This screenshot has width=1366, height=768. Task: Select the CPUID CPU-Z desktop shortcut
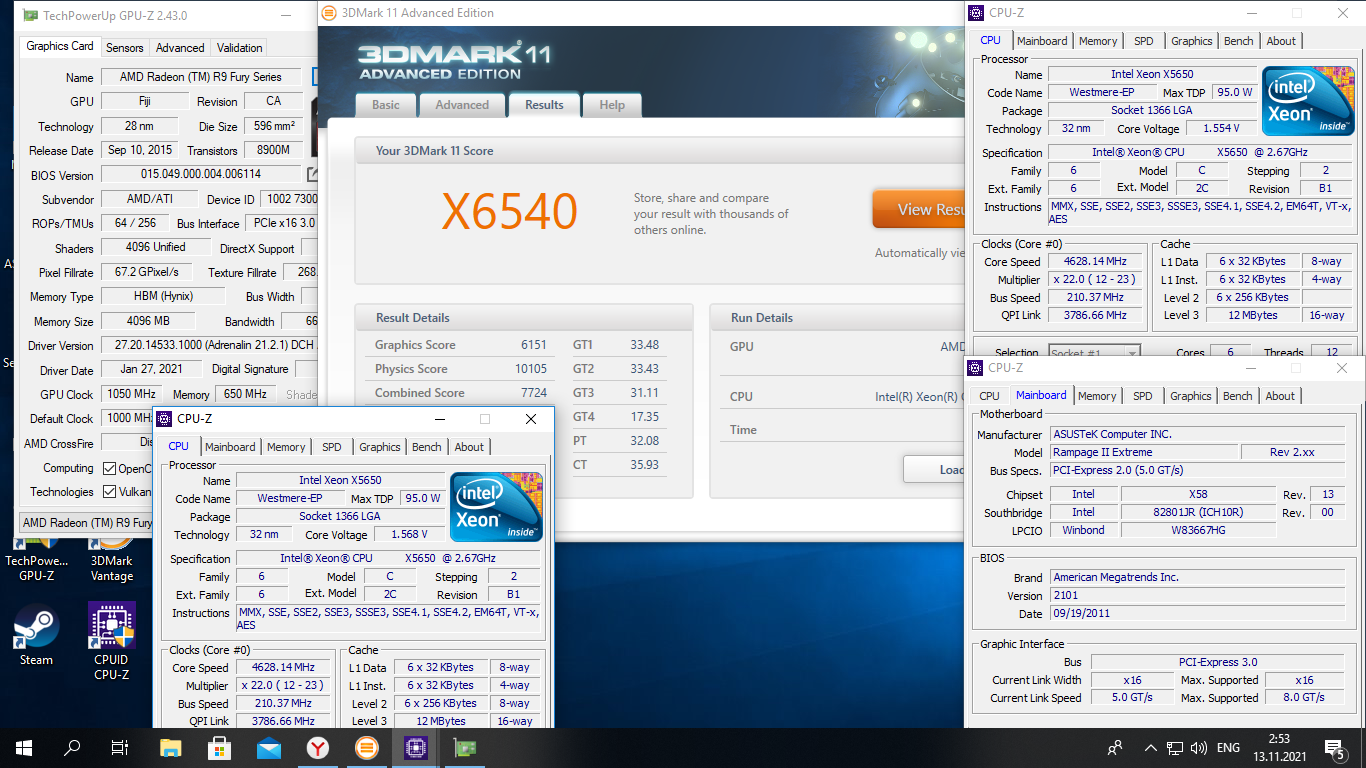(111, 641)
